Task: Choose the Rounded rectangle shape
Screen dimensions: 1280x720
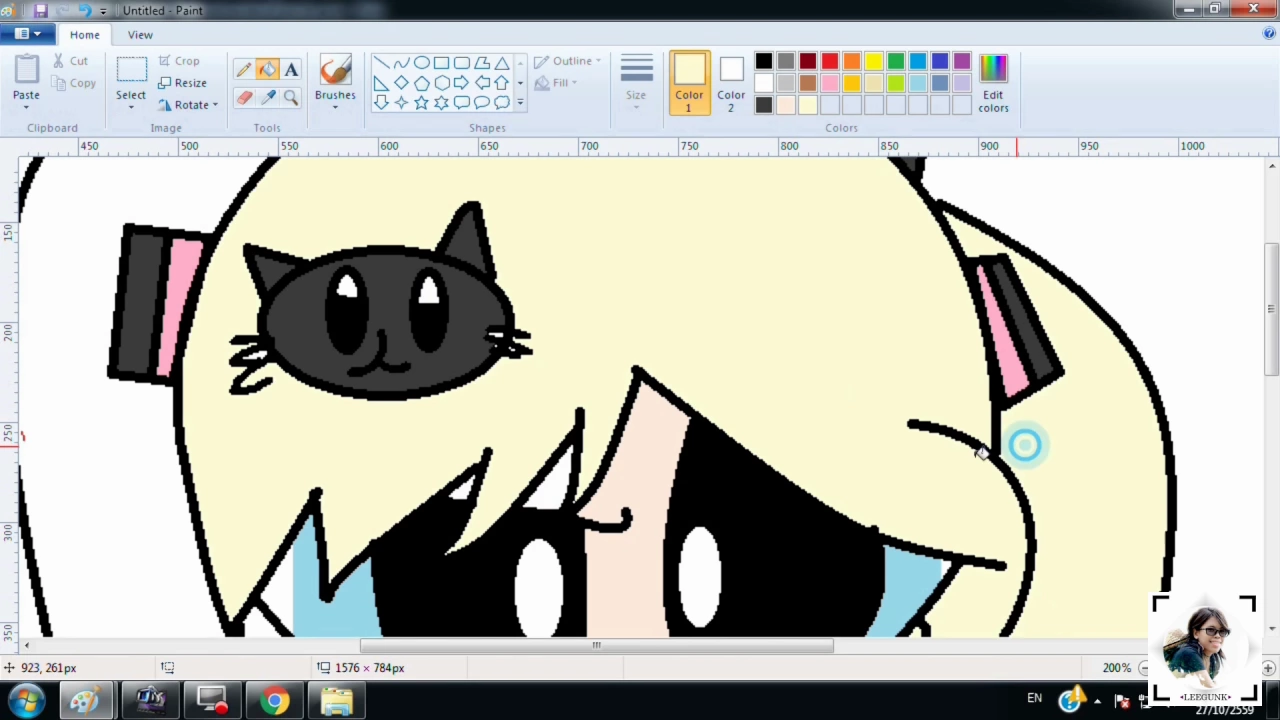Action: 461,63
